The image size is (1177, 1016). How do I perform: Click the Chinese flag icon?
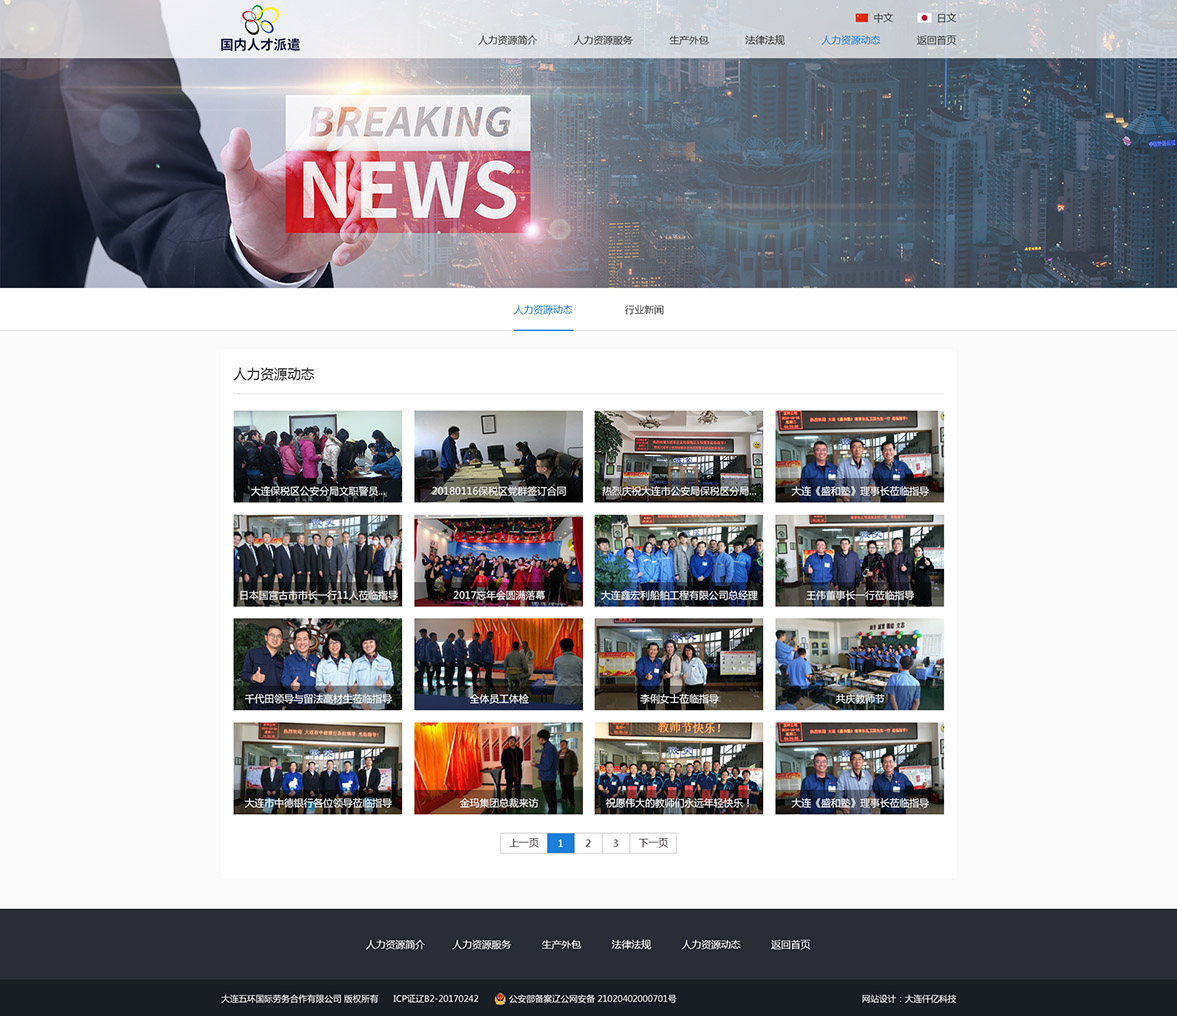tap(861, 18)
